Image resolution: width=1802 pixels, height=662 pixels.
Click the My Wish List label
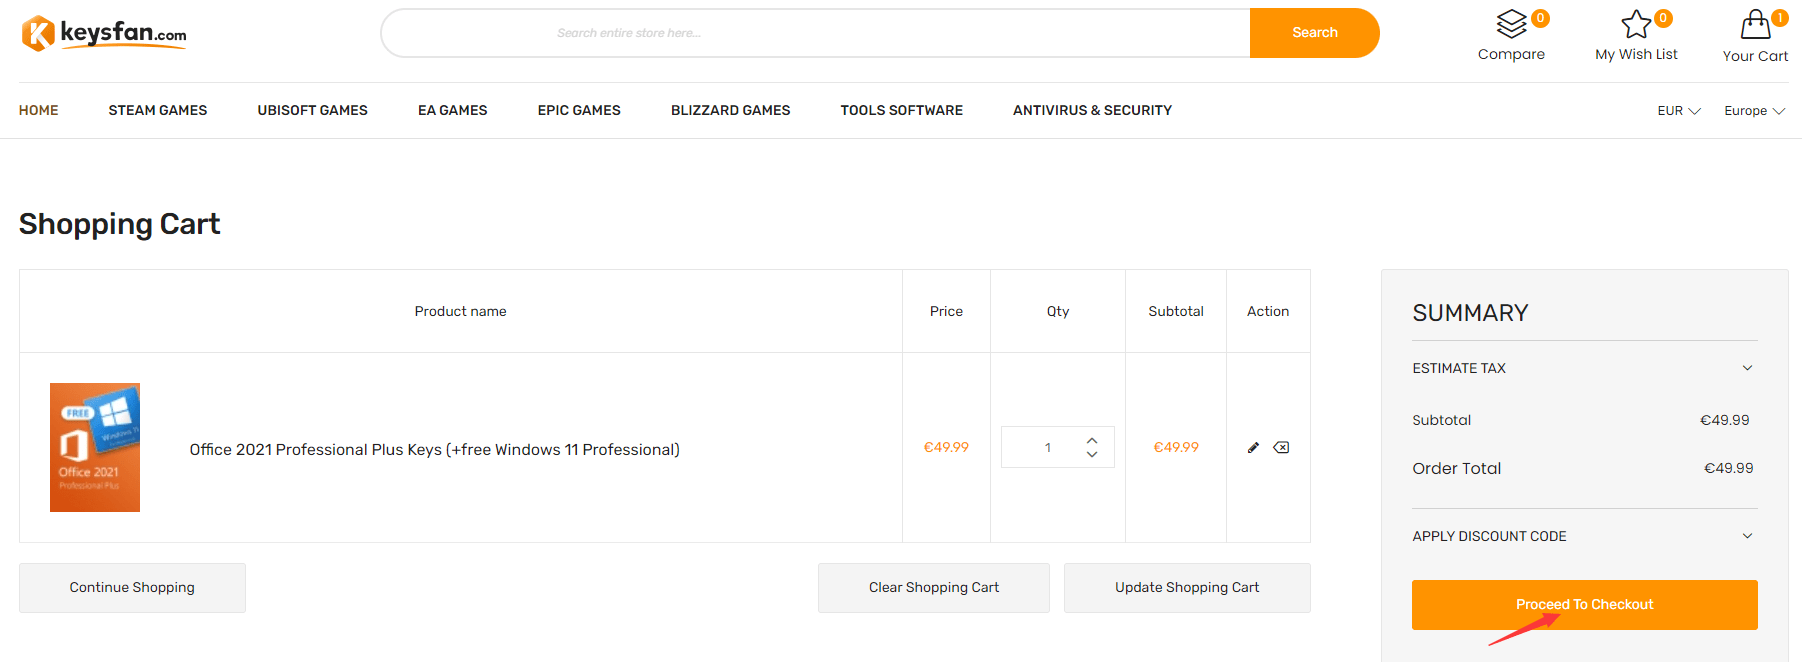(x=1636, y=54)
